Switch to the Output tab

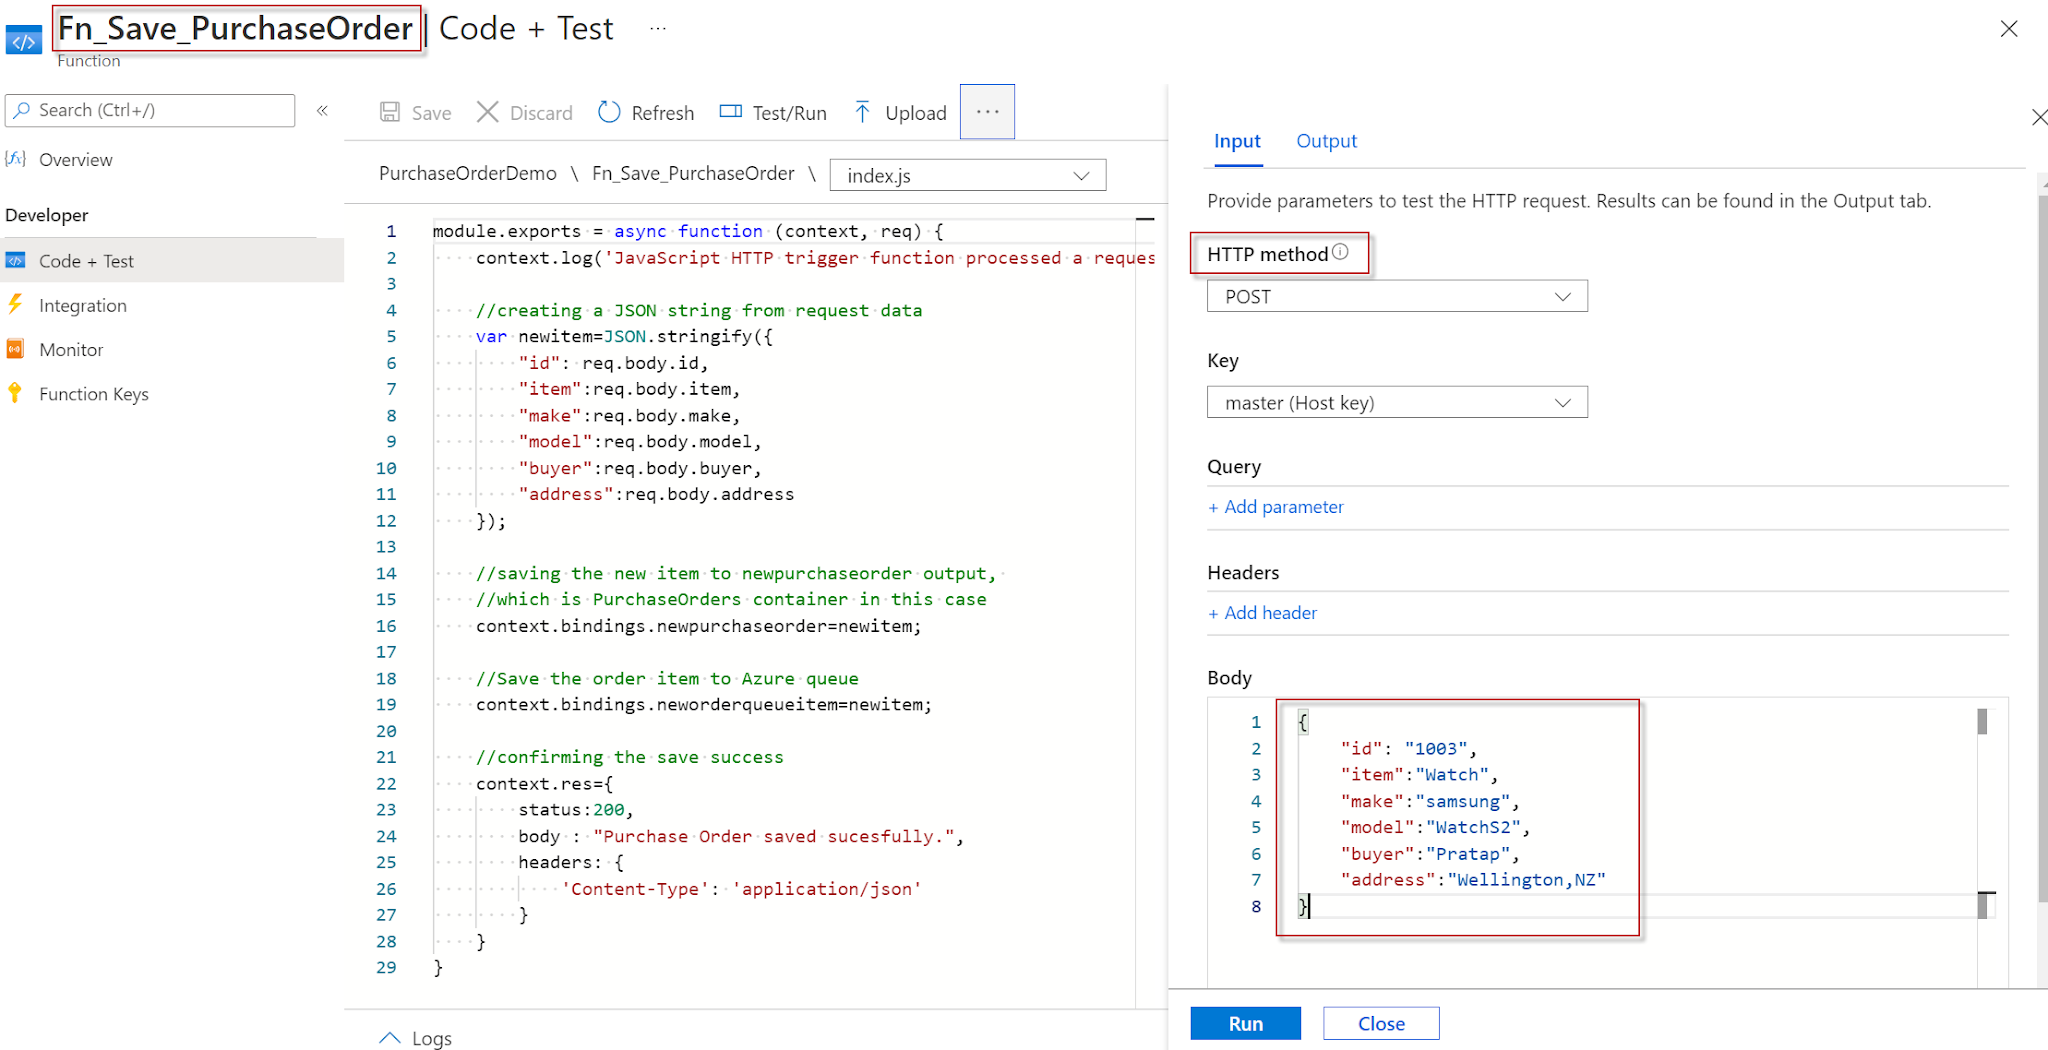click(1326, 141)
